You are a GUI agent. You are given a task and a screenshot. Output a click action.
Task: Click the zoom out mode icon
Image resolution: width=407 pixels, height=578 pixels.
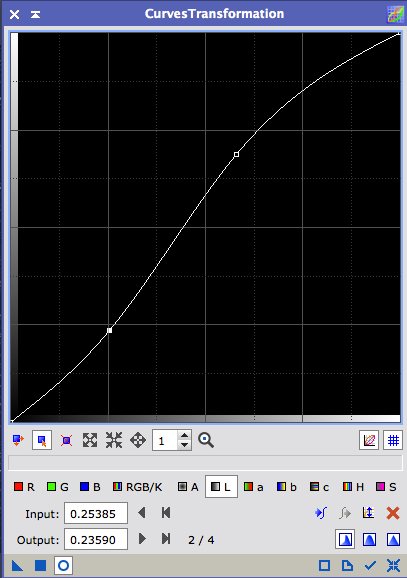(114, 440)
